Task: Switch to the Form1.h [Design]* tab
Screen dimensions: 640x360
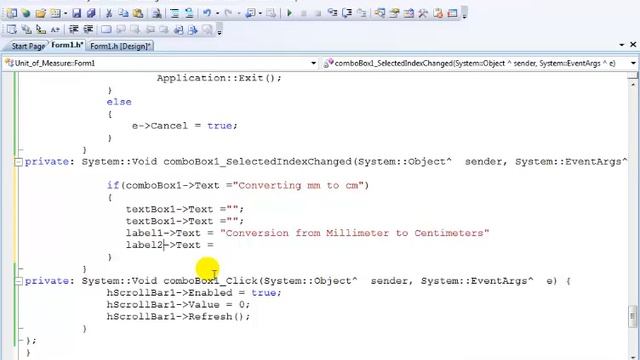Action: coord(120,46)
